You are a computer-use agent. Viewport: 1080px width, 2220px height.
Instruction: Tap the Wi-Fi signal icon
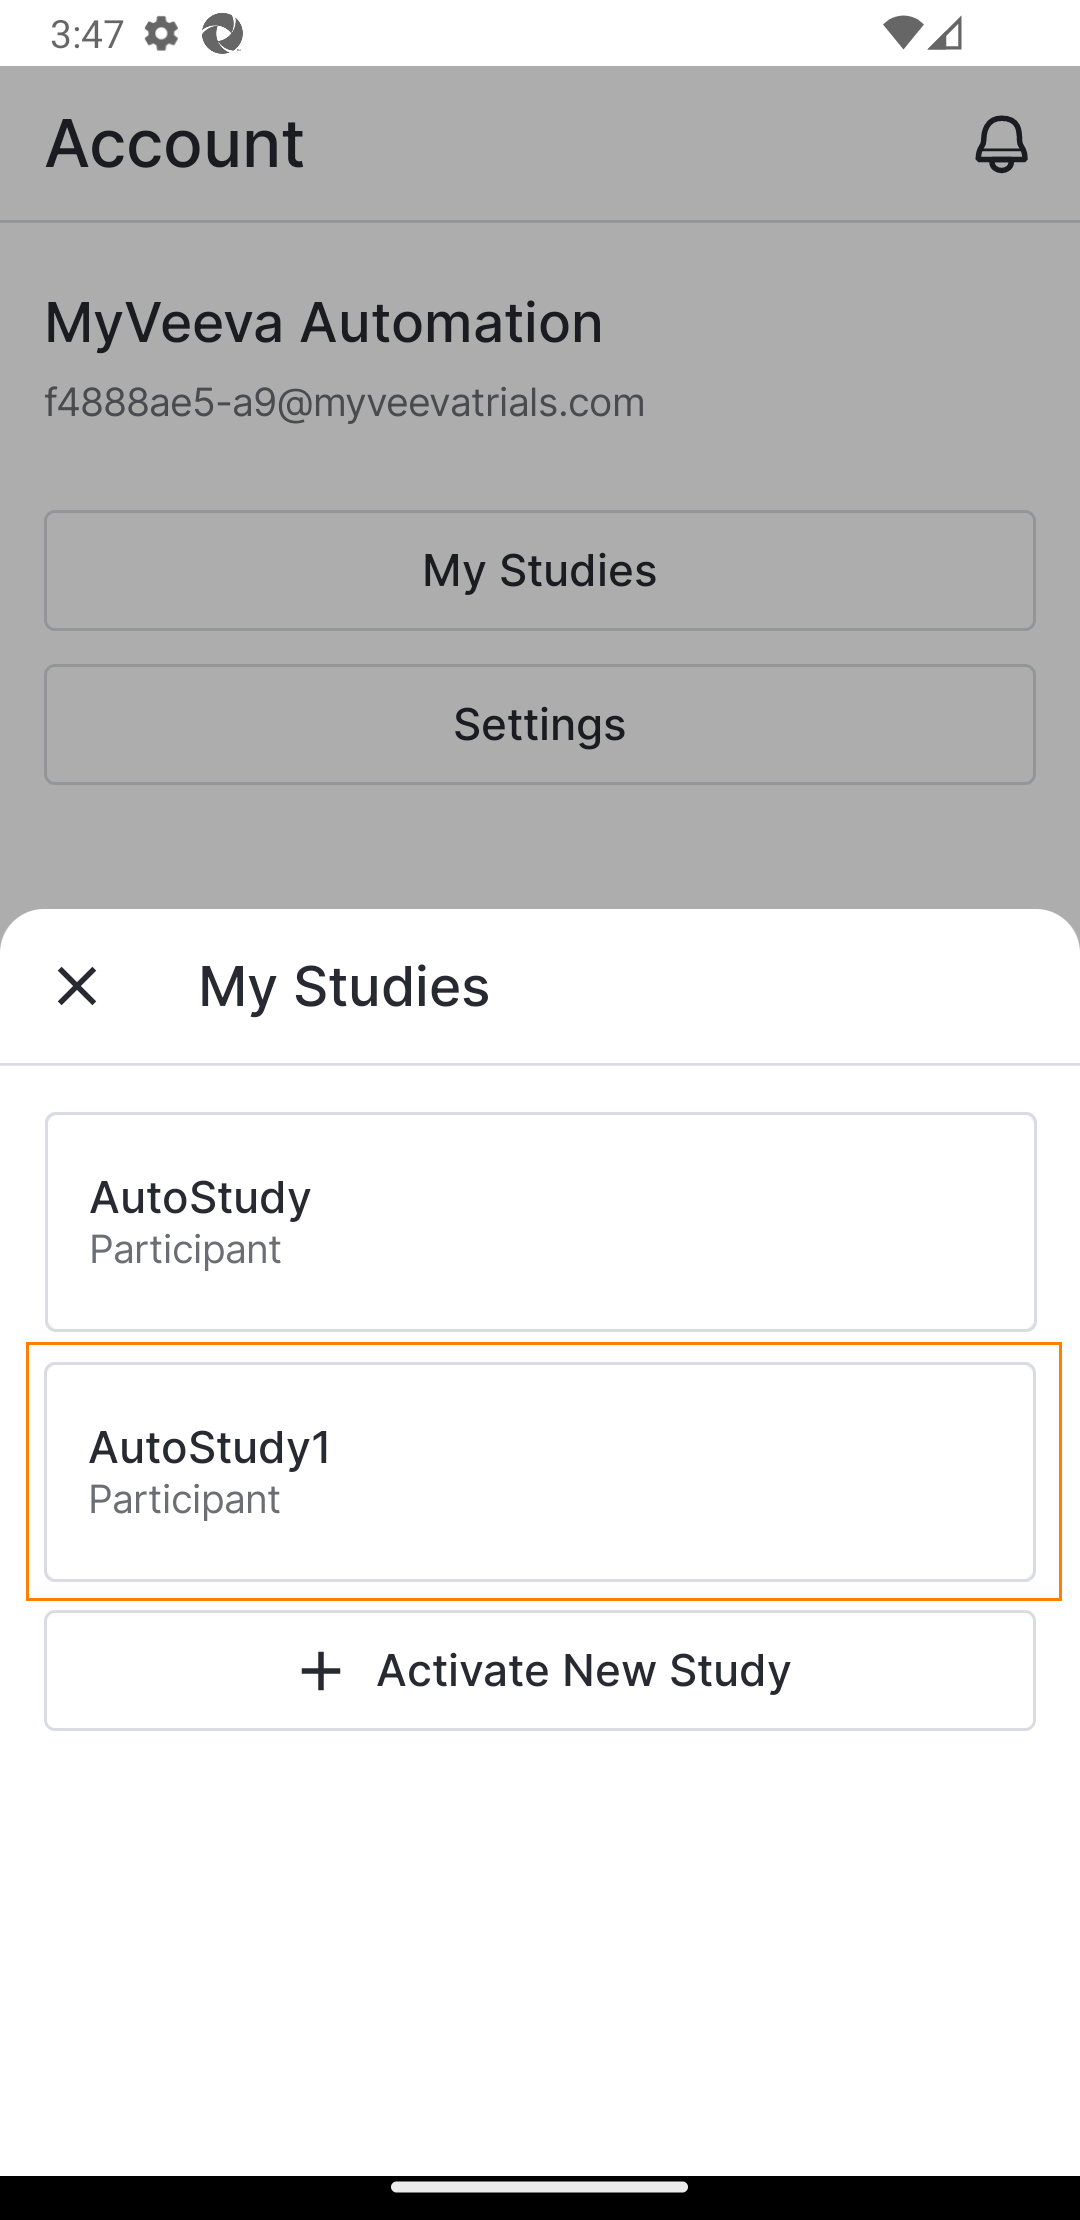tap(902, 33)
